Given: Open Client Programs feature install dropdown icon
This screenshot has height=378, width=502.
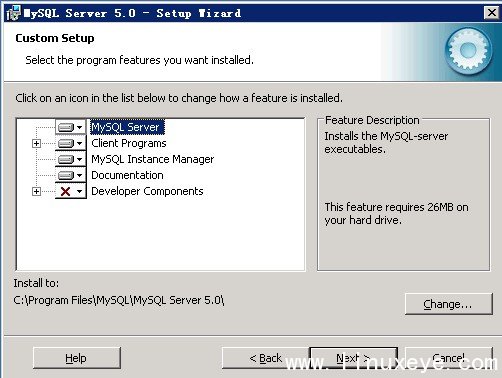Looking at the screenshot, I should [71, 143].
